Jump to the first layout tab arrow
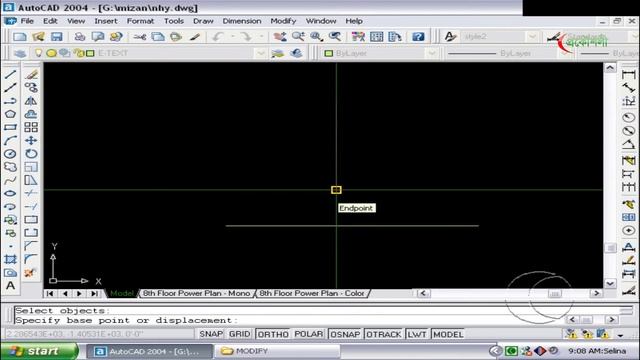640x360 pixels. pyautogui.click(x=49, y=293)
